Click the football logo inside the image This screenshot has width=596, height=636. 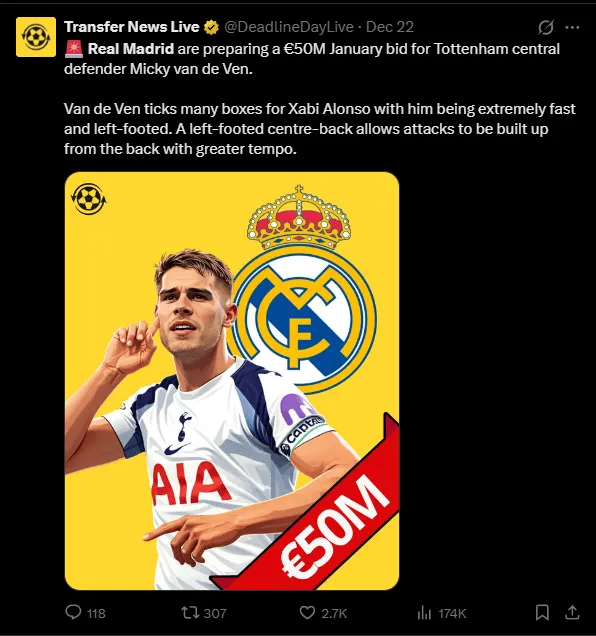pos(88,199)
